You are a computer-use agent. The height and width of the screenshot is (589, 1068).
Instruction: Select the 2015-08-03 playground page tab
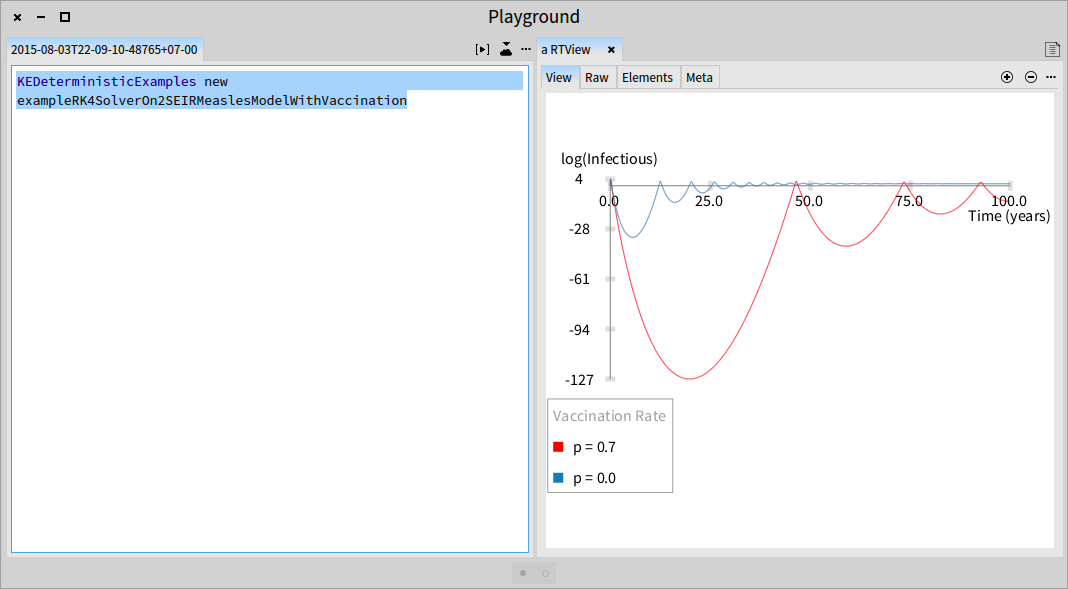(104, 50)
